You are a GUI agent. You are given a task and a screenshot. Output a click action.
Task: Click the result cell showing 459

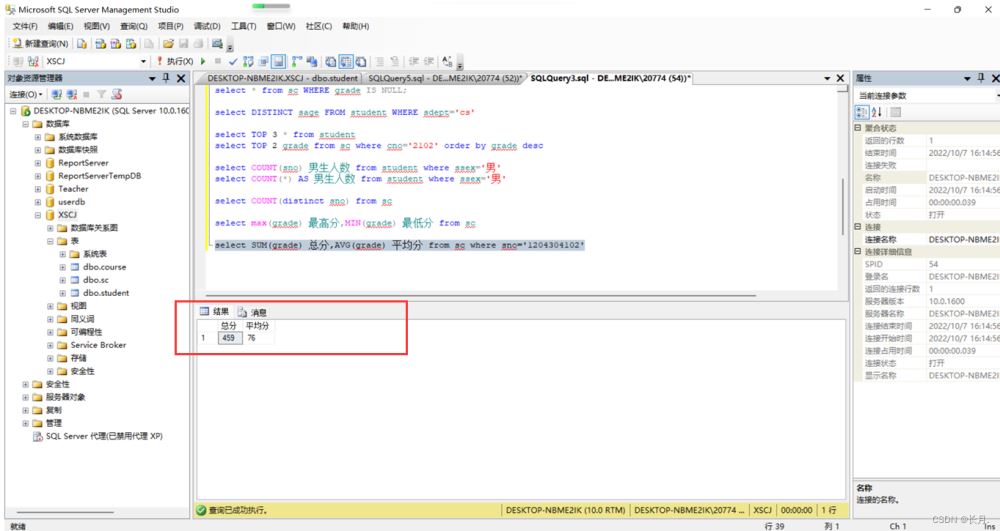[x=228, y=338]
